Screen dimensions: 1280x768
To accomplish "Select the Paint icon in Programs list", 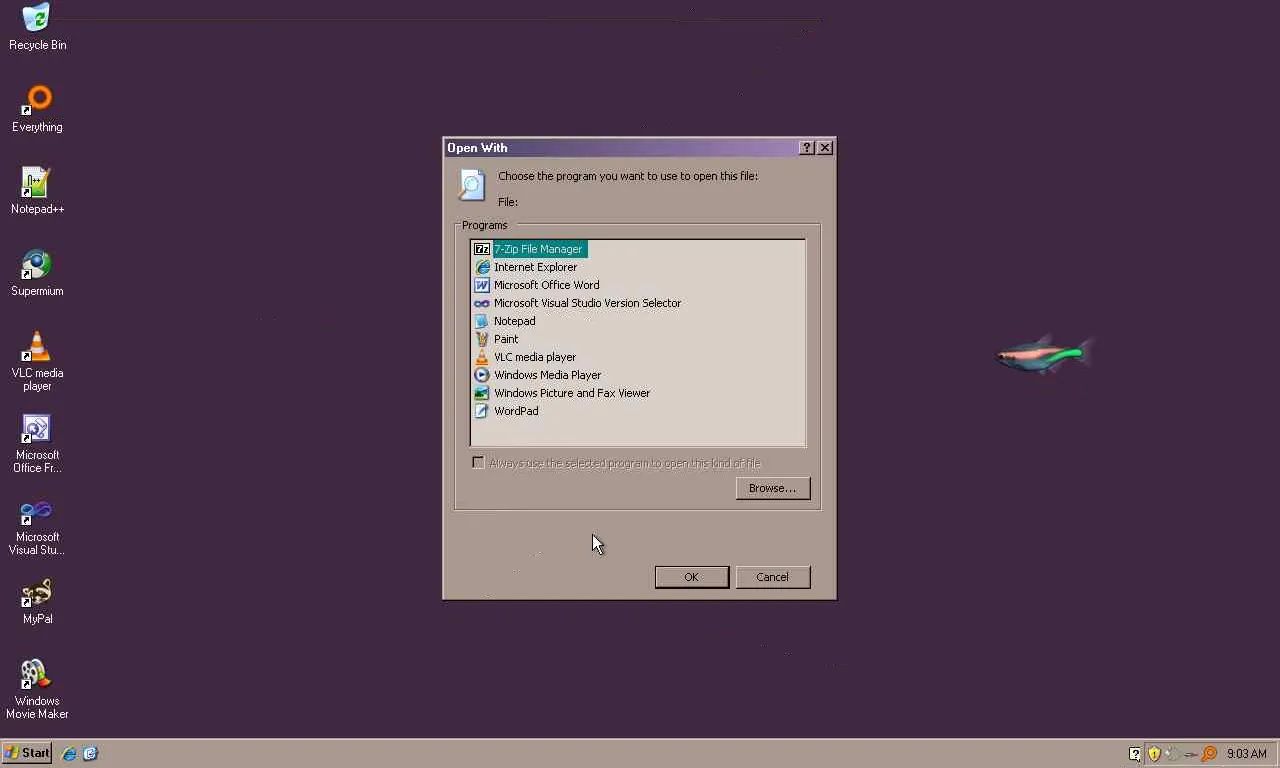I will click(x=482, y=339).
